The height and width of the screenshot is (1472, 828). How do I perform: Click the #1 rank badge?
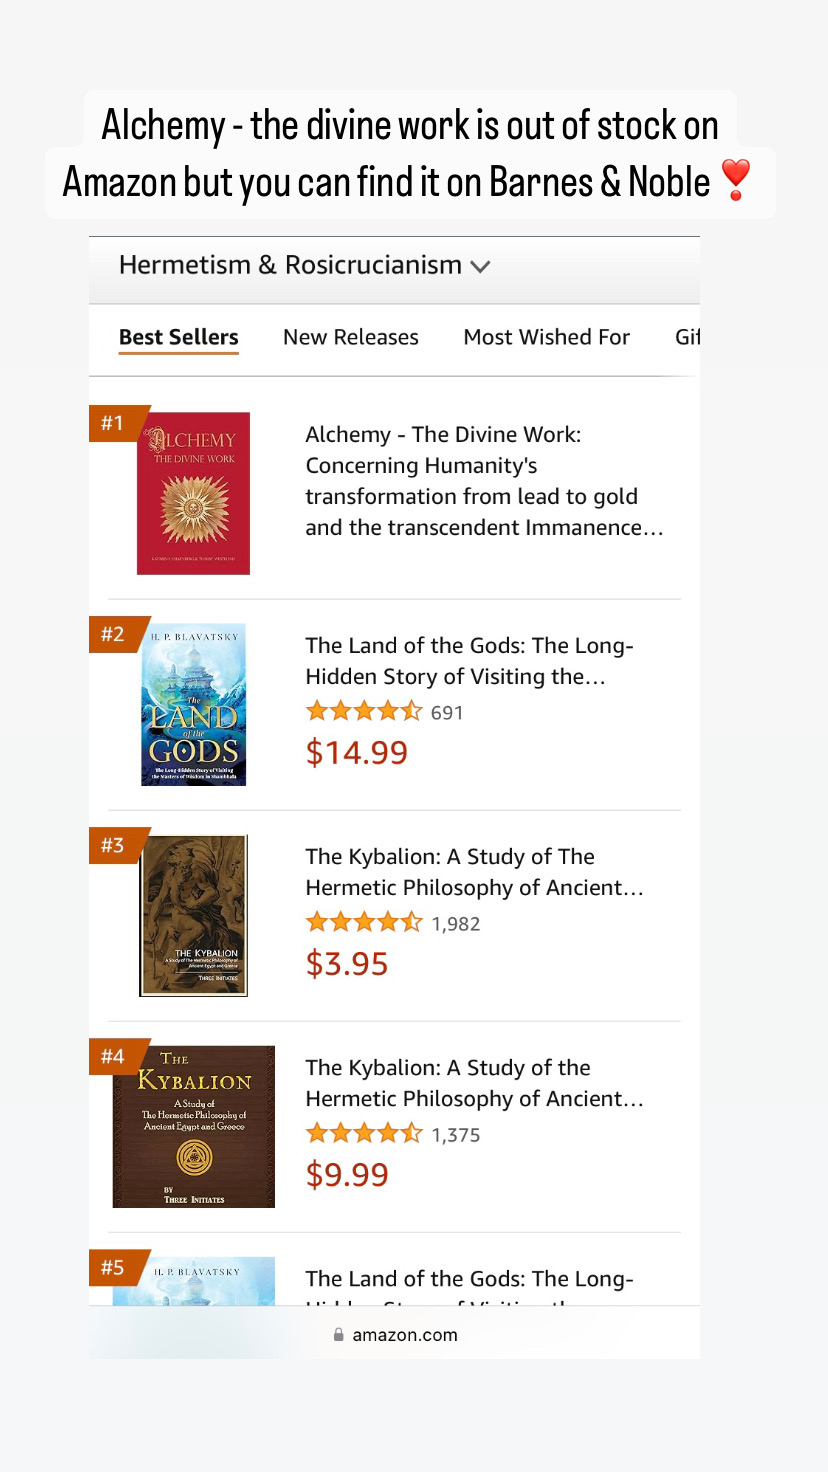point(113,423)
